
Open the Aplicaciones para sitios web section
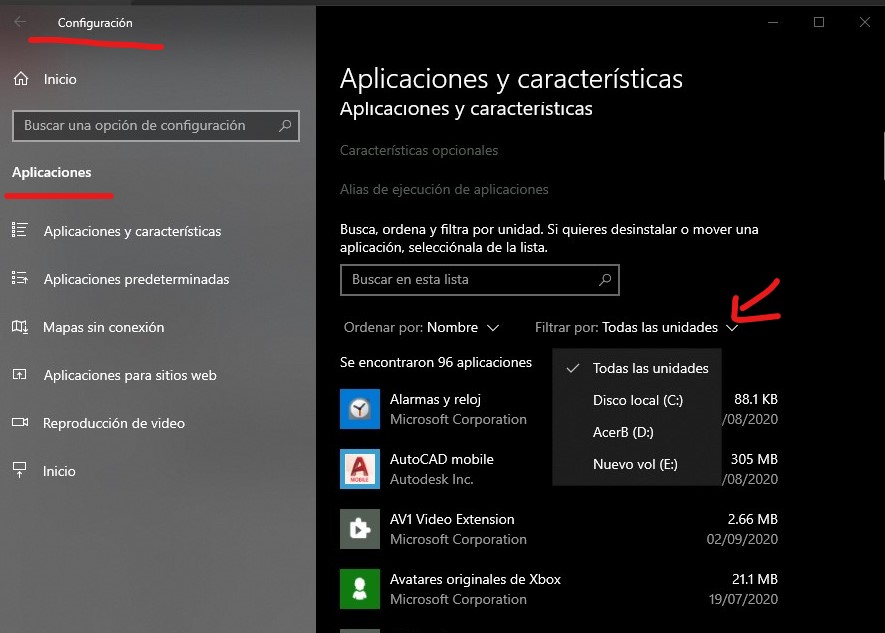[130, 375]
